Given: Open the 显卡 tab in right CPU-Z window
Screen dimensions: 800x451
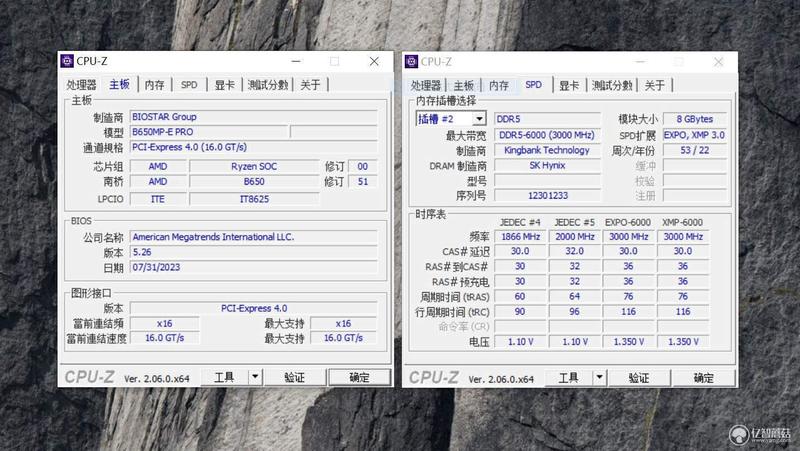Looking at the screenshot, I should (x=569, y=85).
